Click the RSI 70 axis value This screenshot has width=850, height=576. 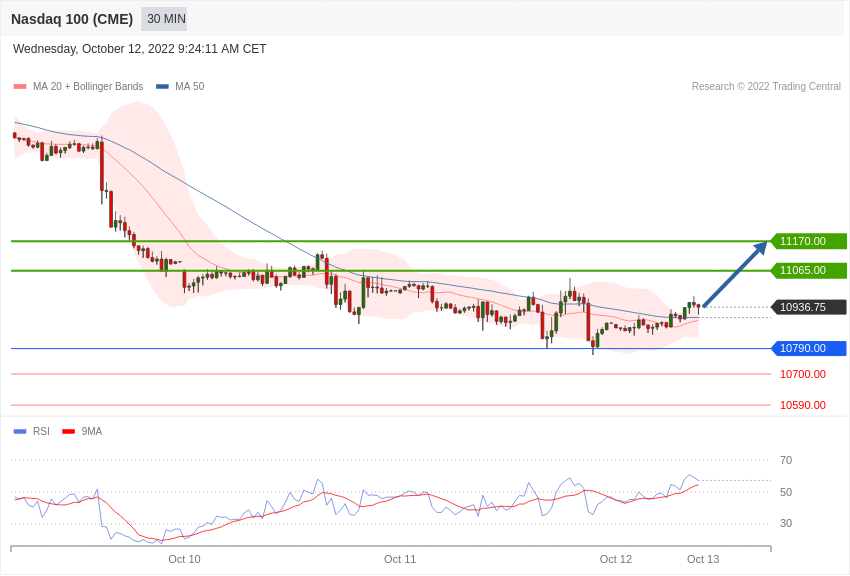tap(786, 460)
